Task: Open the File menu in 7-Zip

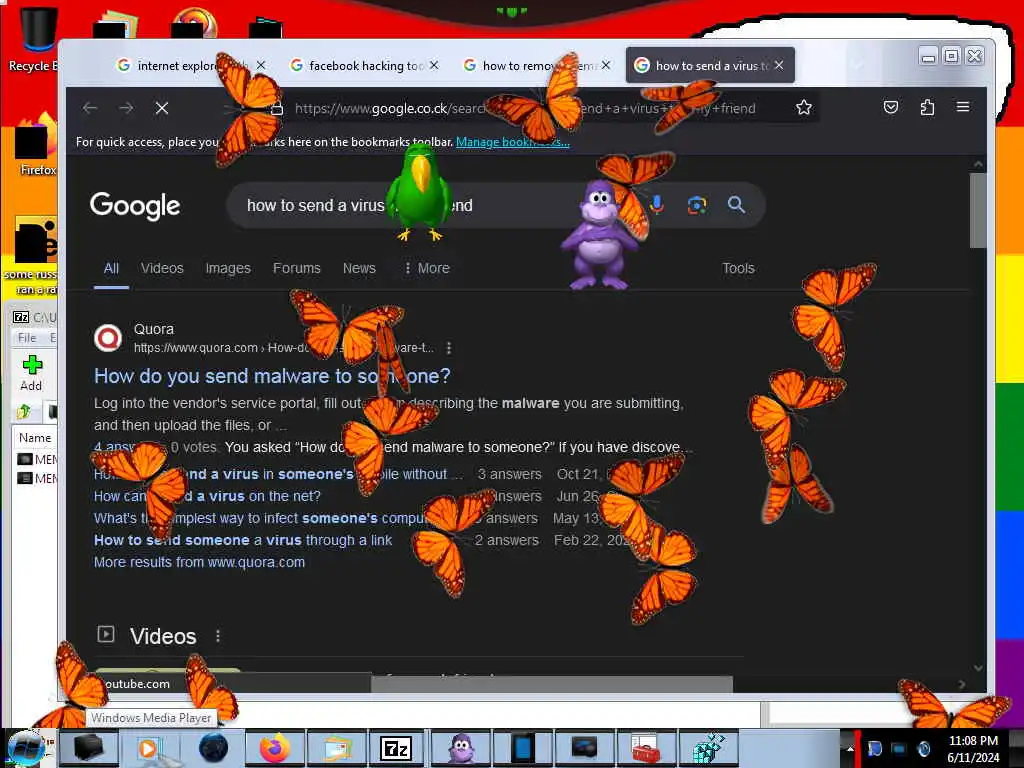Action: [x=27, y=338]
